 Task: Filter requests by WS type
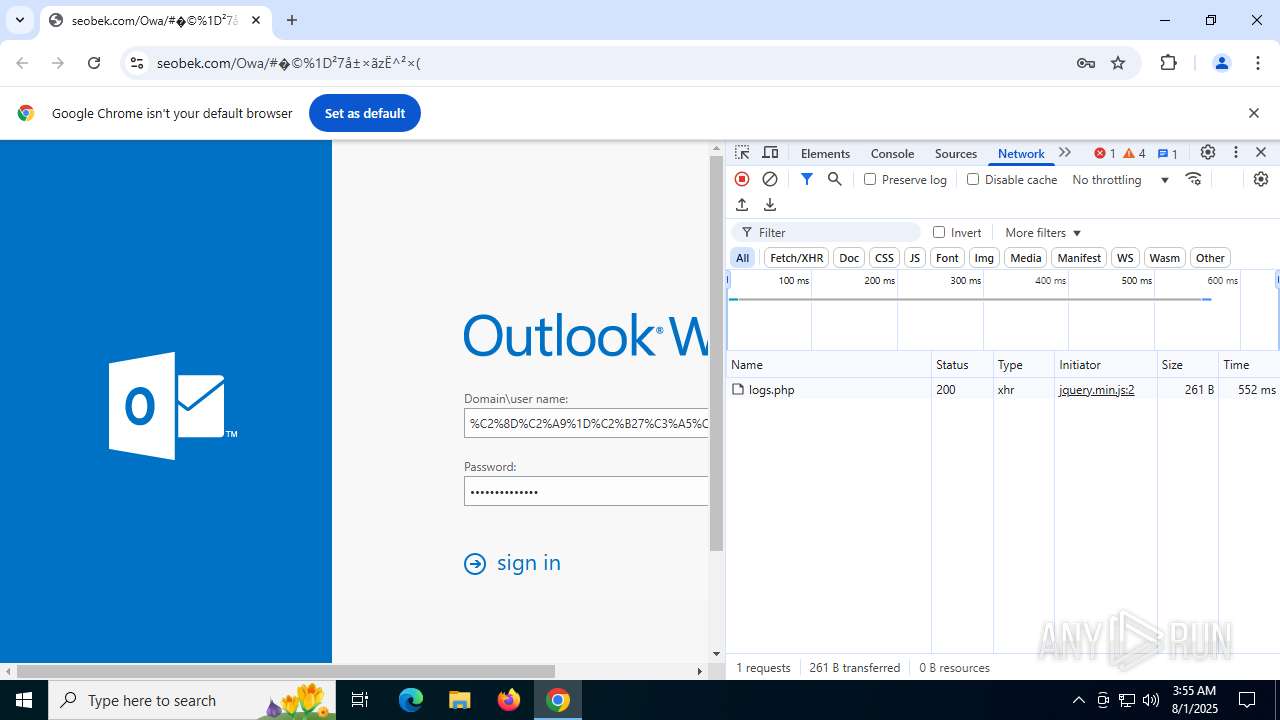click(1125, 258)
